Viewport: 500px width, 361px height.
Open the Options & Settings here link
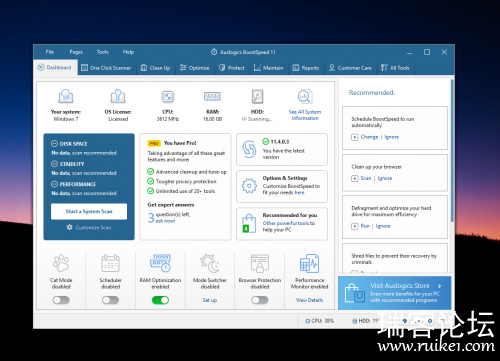pos(299,193)
